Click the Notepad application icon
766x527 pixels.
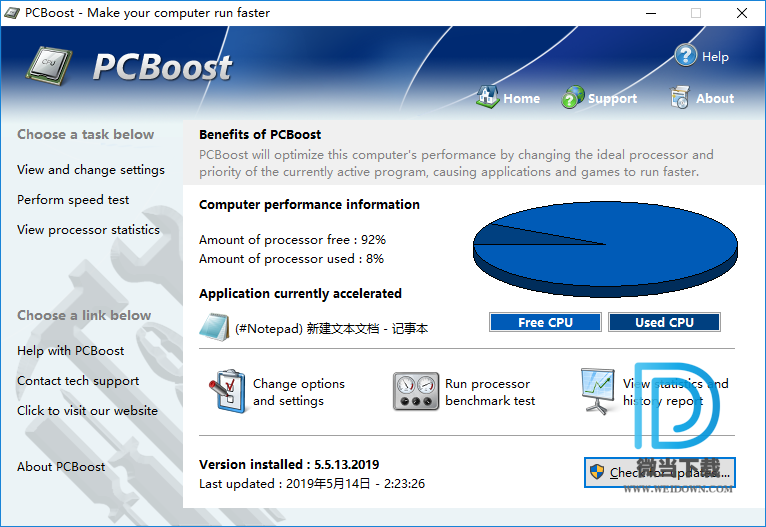pos(214,327)
